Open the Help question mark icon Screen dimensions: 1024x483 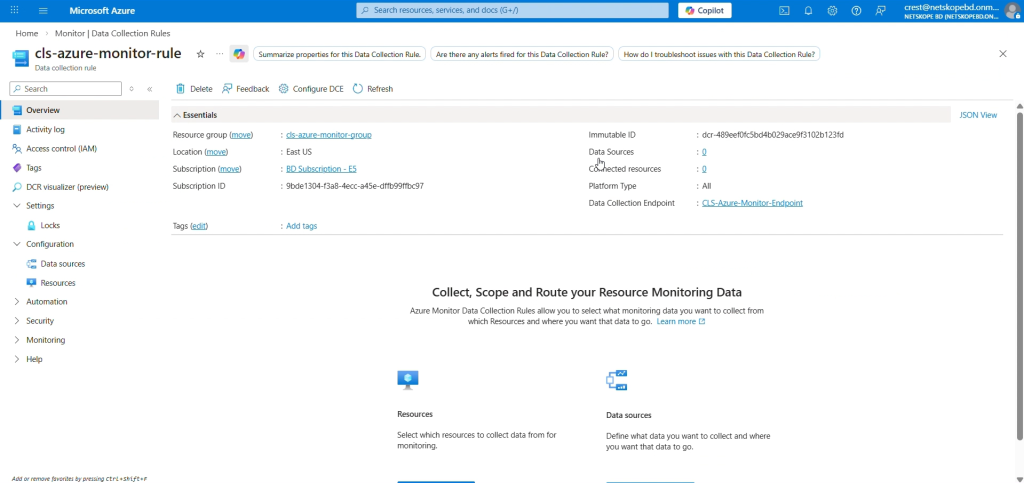[856, 10]
